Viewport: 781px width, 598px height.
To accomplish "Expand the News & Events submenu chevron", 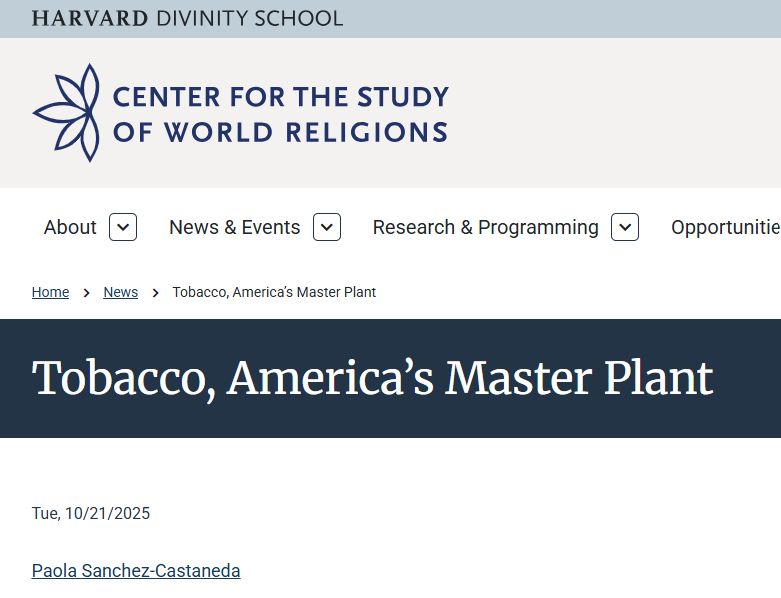I will click(x=327, y=227).
